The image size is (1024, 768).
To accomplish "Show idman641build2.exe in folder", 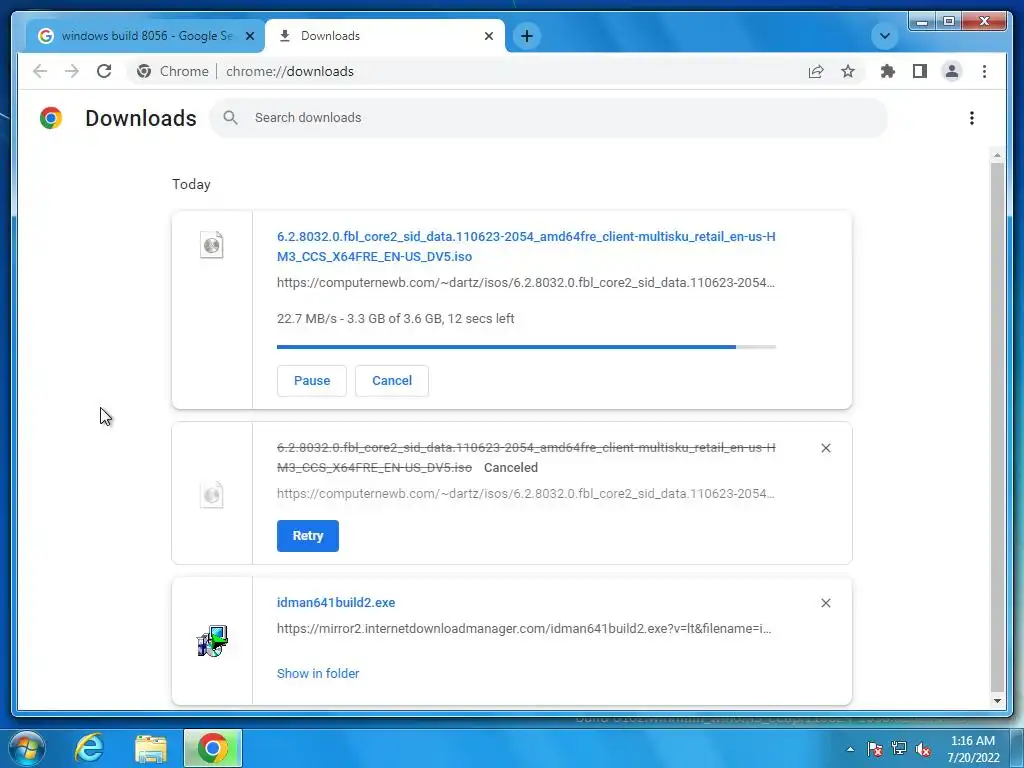I will tap(318, 673).
